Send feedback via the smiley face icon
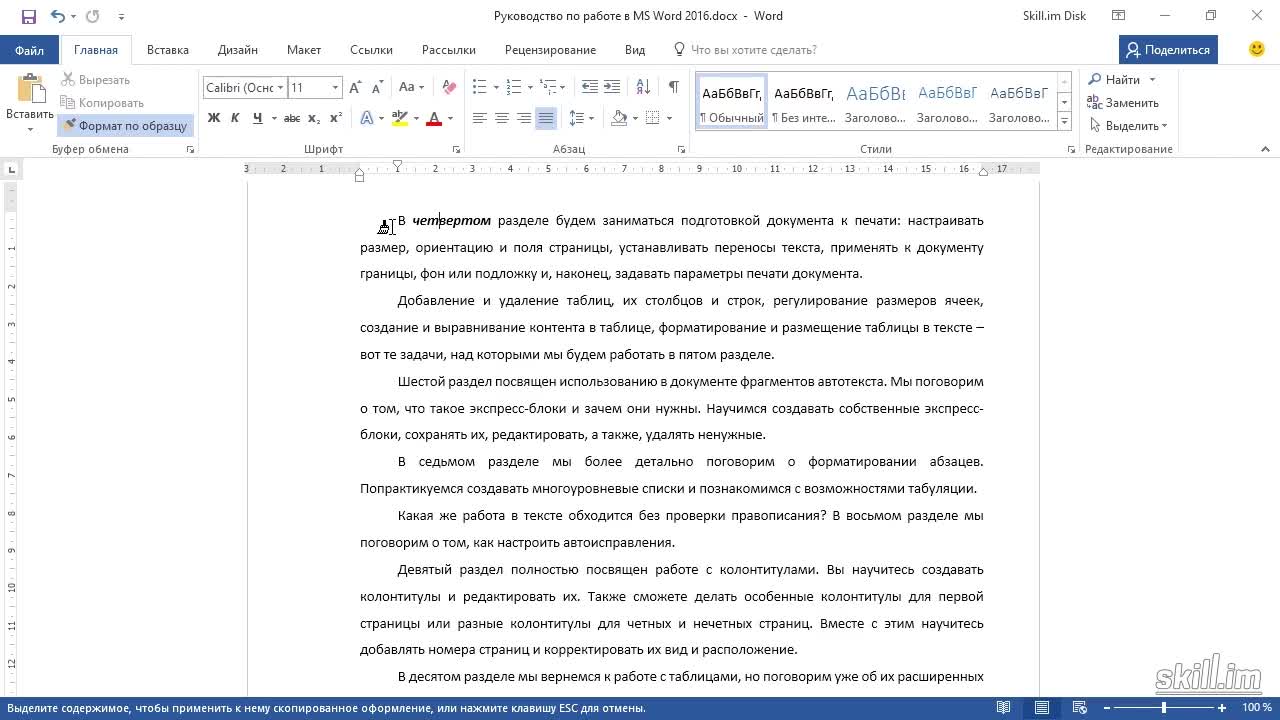This screenshot has width=1280, height=720. tap(1257, 49)
